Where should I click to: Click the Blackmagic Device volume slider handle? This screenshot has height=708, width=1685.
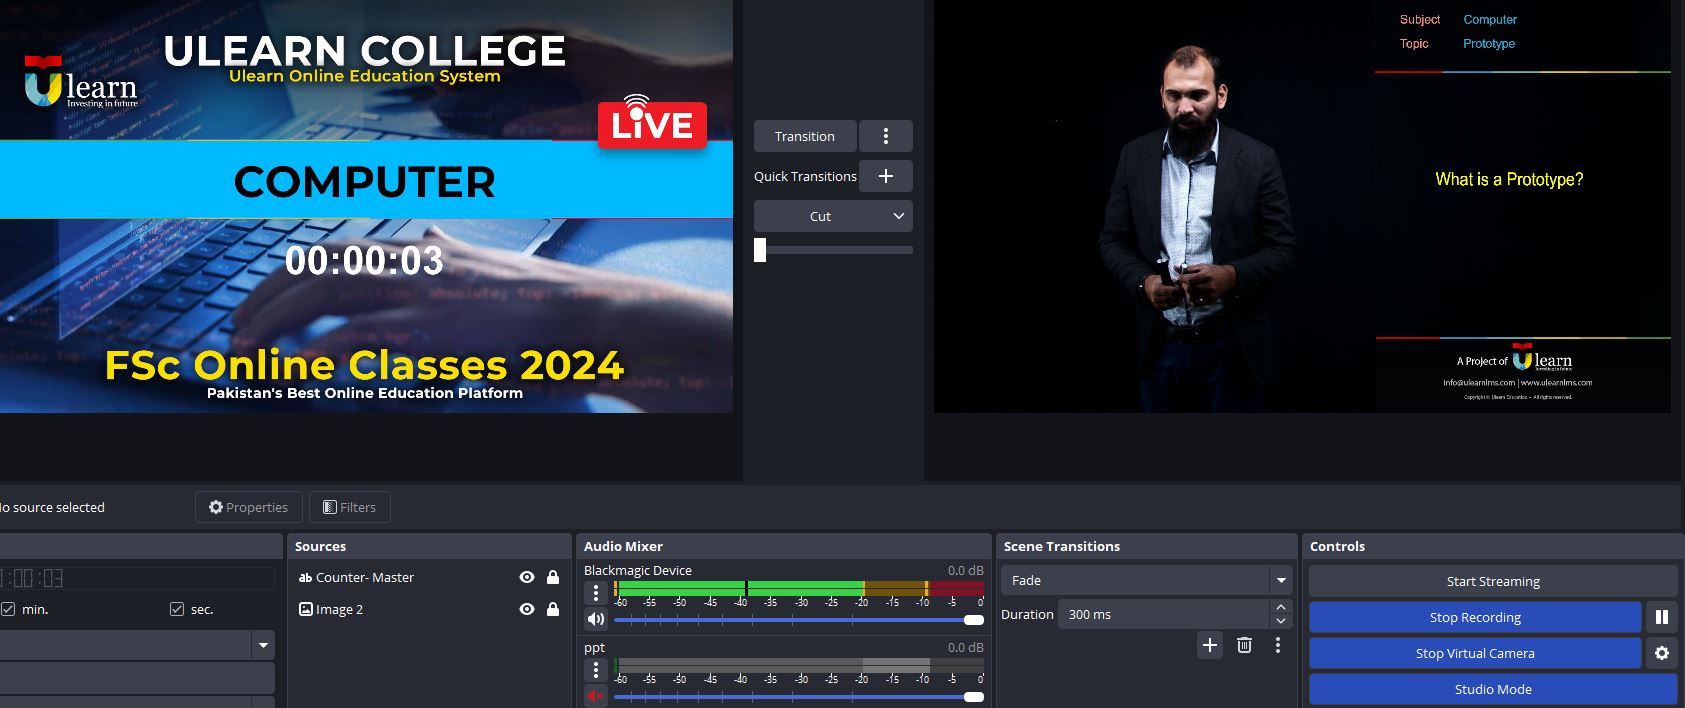tap(973, 620)
